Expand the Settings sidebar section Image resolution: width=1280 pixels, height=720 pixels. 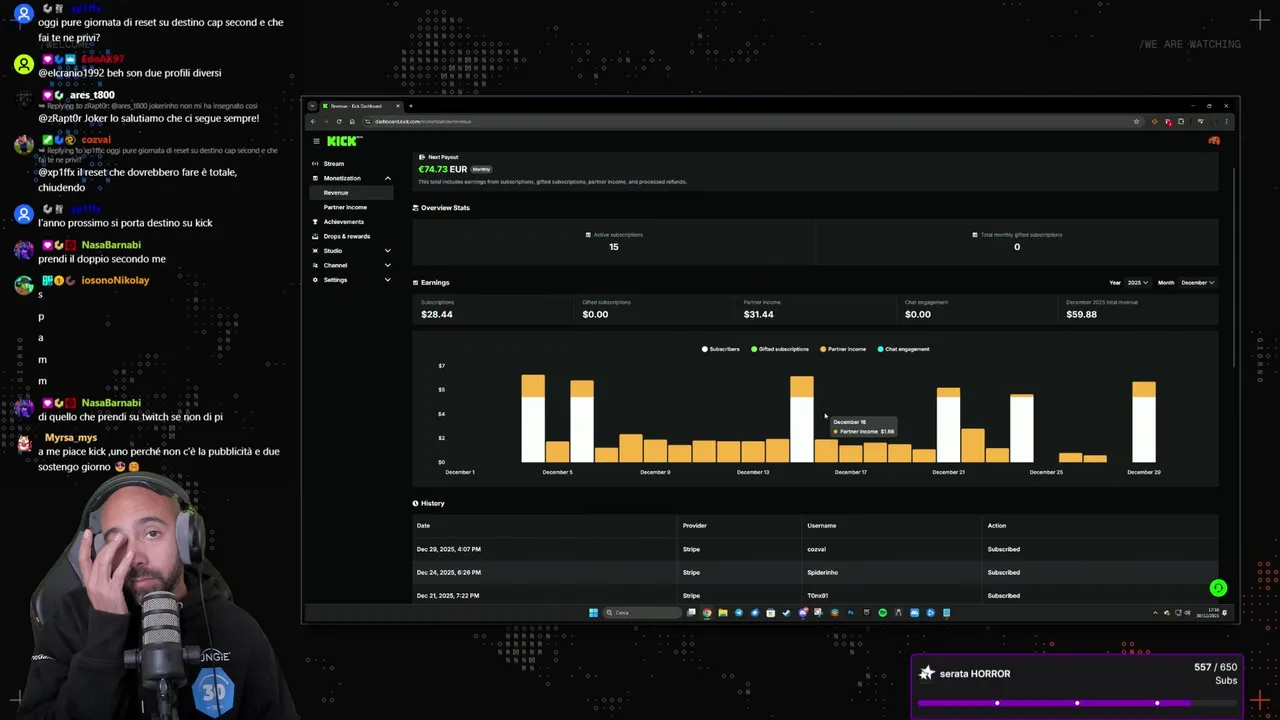point(387,280)
